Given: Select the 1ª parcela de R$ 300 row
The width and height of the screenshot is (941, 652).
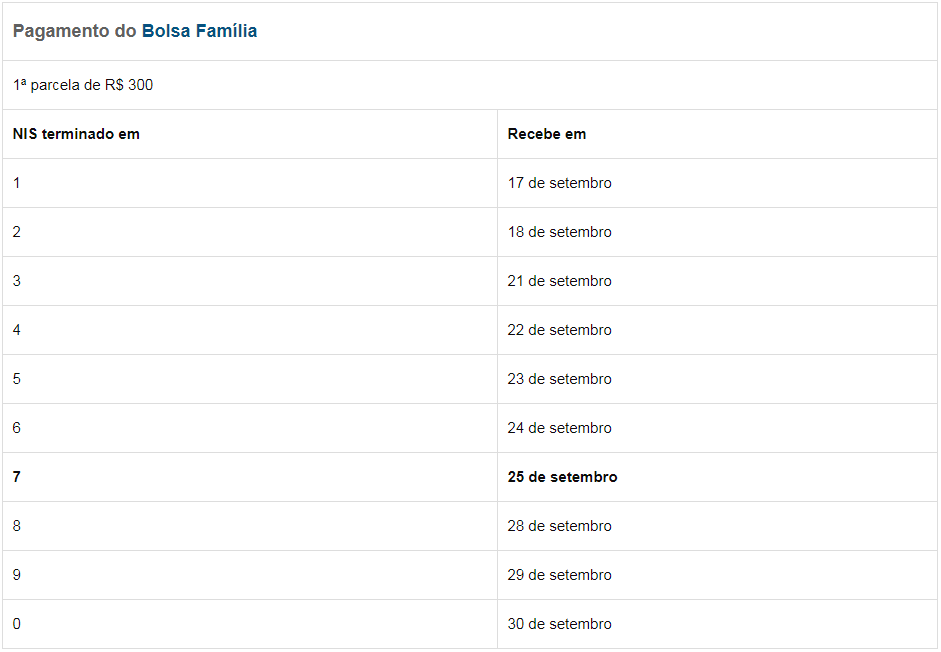Looking at the screenshot, I should pos(470,85).
